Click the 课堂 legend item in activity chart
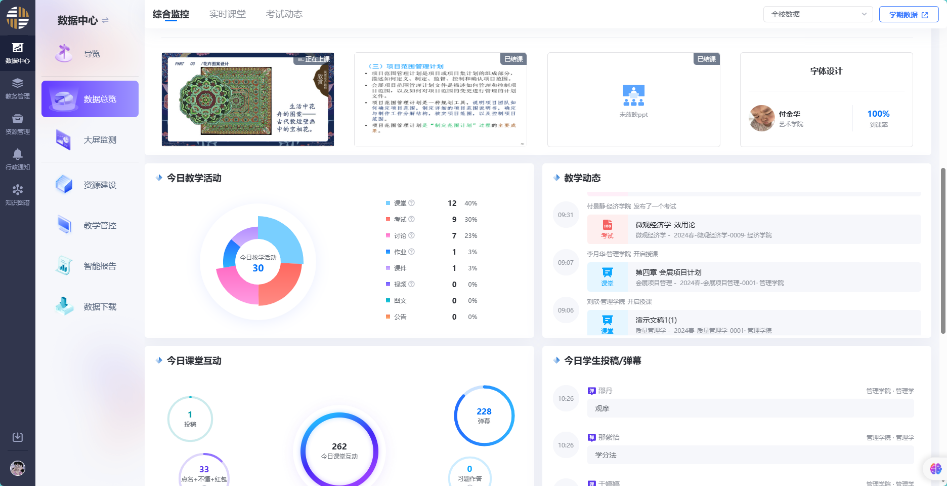This screenshot has height=486, width=947. pos(398,203)
